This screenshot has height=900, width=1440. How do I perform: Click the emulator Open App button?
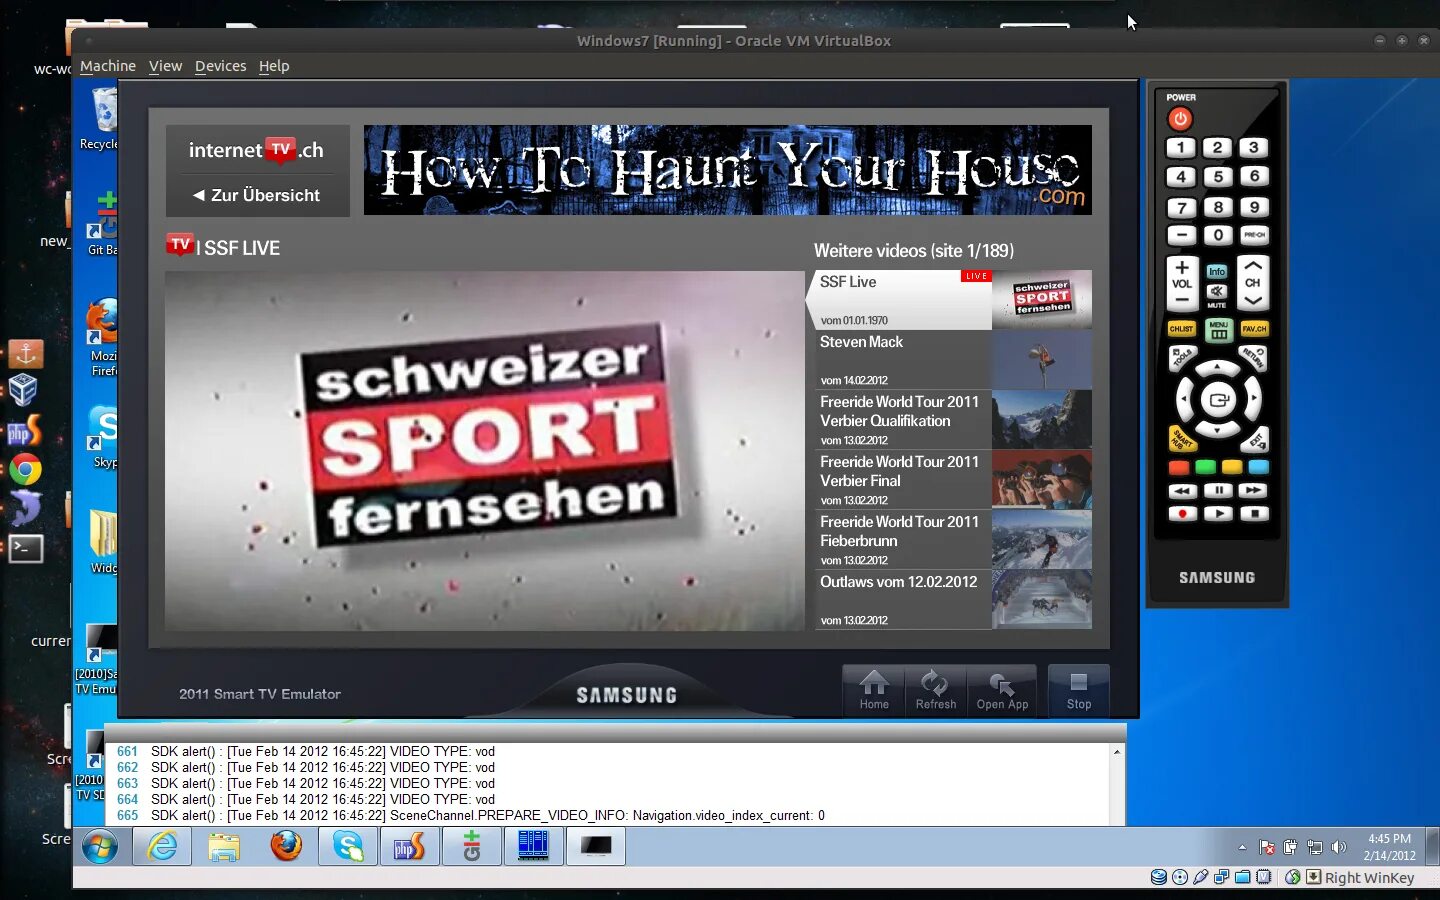pos(1002,690)
